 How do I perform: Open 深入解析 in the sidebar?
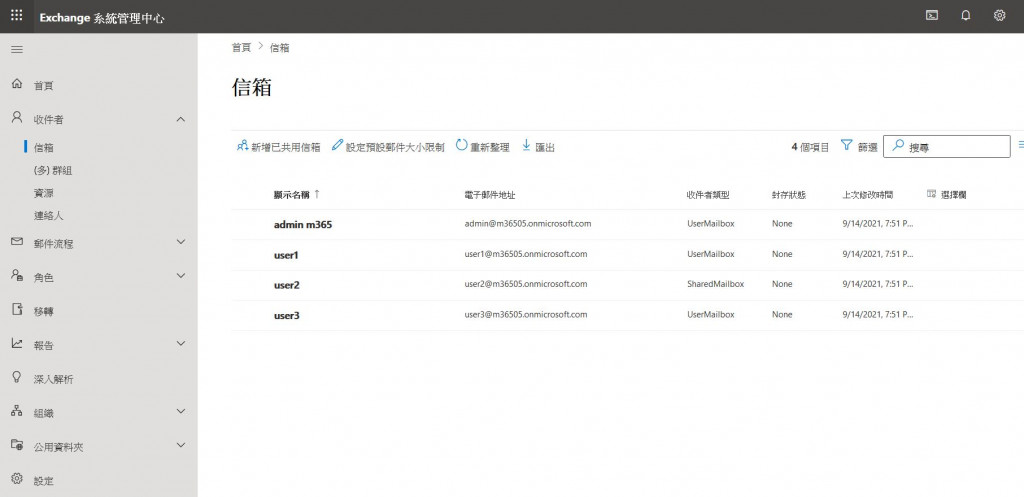point(54,379)
